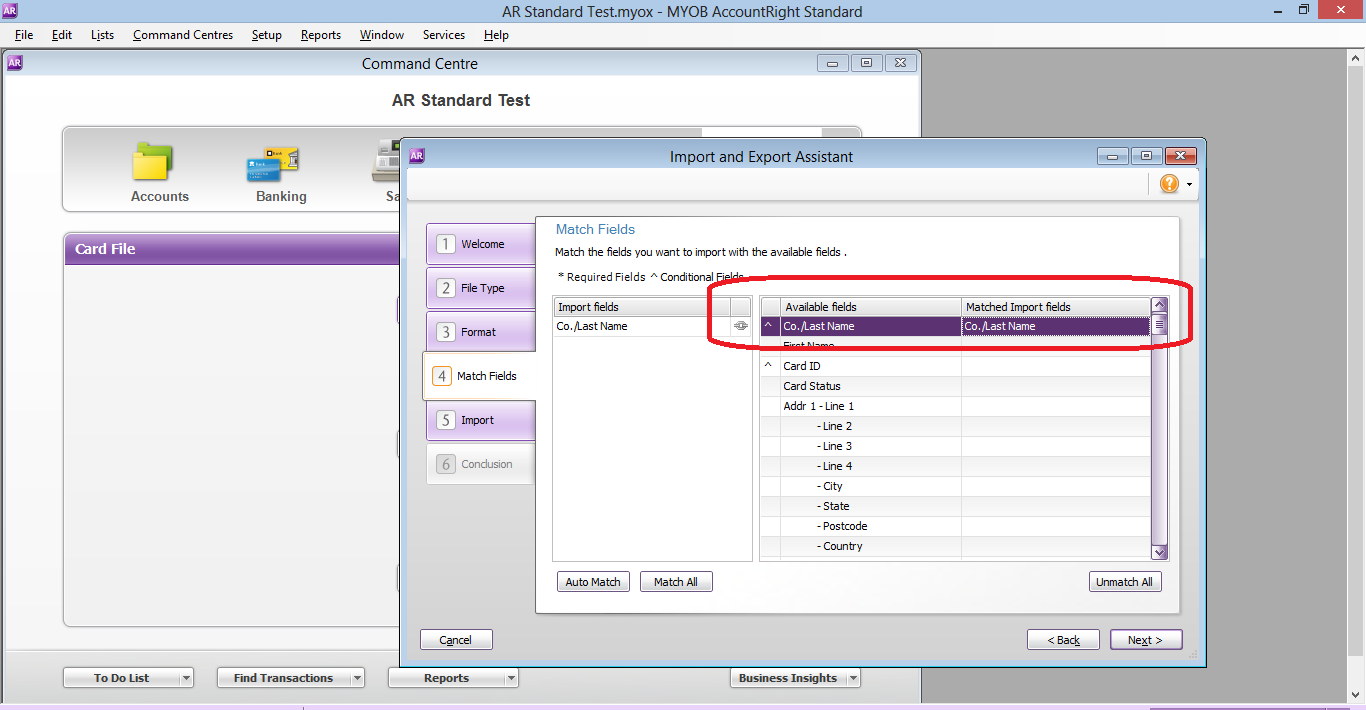The image size is (1366, 710).
Task: Click the Matched Import fields column header
Action: tap(1056, 307)
